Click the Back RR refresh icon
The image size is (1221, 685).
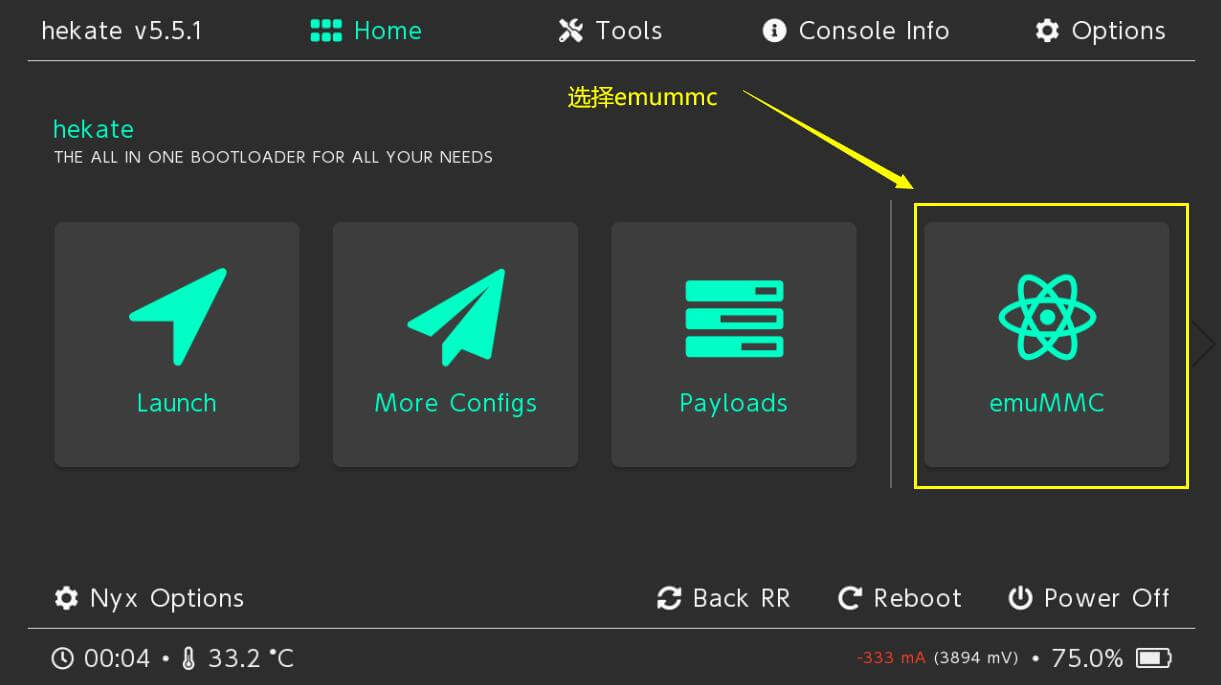tap(668, 598)
